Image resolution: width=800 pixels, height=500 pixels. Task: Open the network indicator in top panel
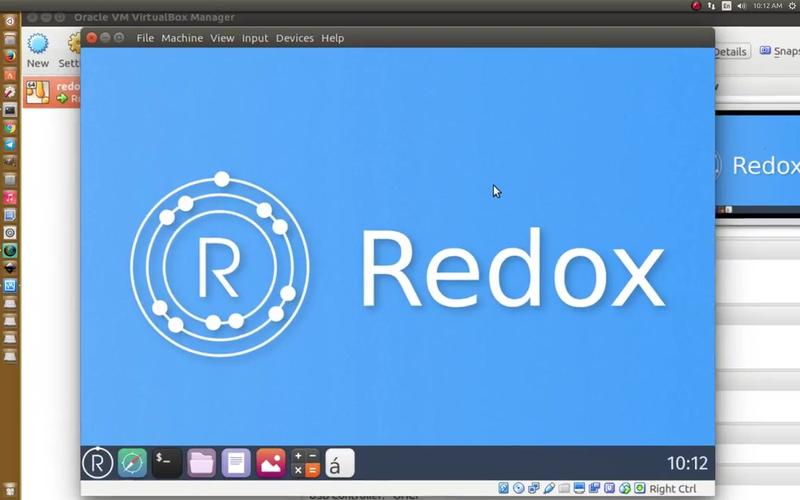coord(711,6)
